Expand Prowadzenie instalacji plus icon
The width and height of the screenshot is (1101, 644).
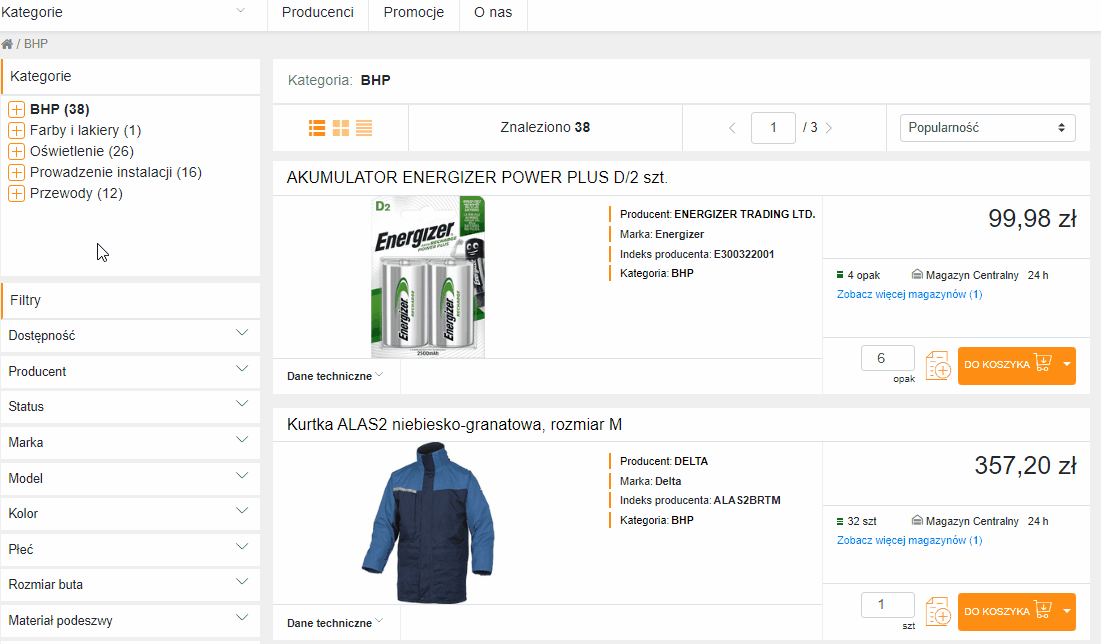click(16, 173)
